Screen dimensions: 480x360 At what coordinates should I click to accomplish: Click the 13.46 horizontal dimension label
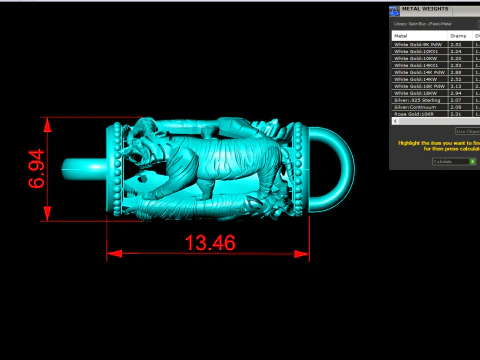[x=210, y=243]
